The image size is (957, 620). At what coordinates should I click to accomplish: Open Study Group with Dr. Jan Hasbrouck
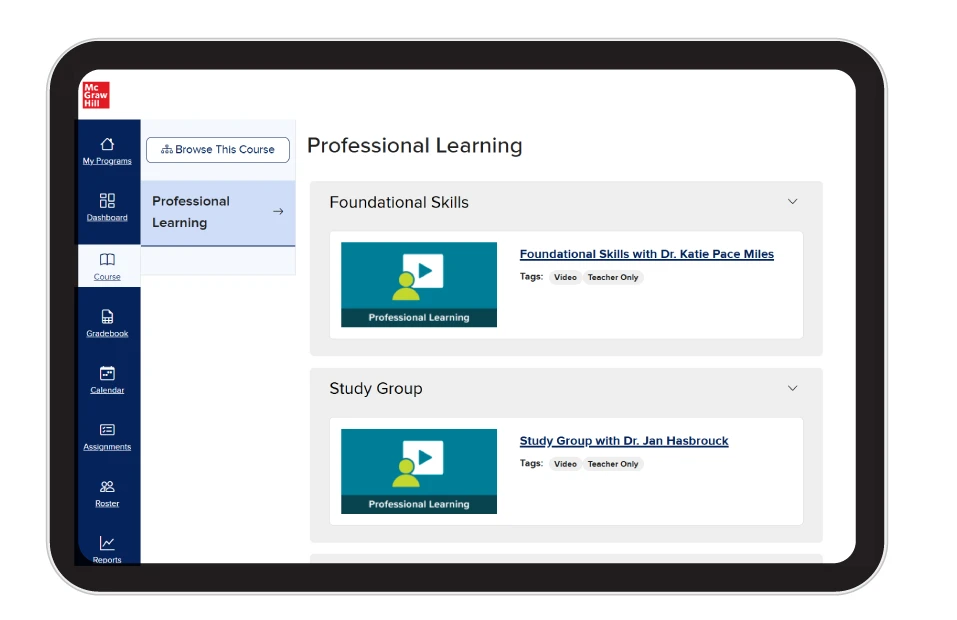click(624, 440)
